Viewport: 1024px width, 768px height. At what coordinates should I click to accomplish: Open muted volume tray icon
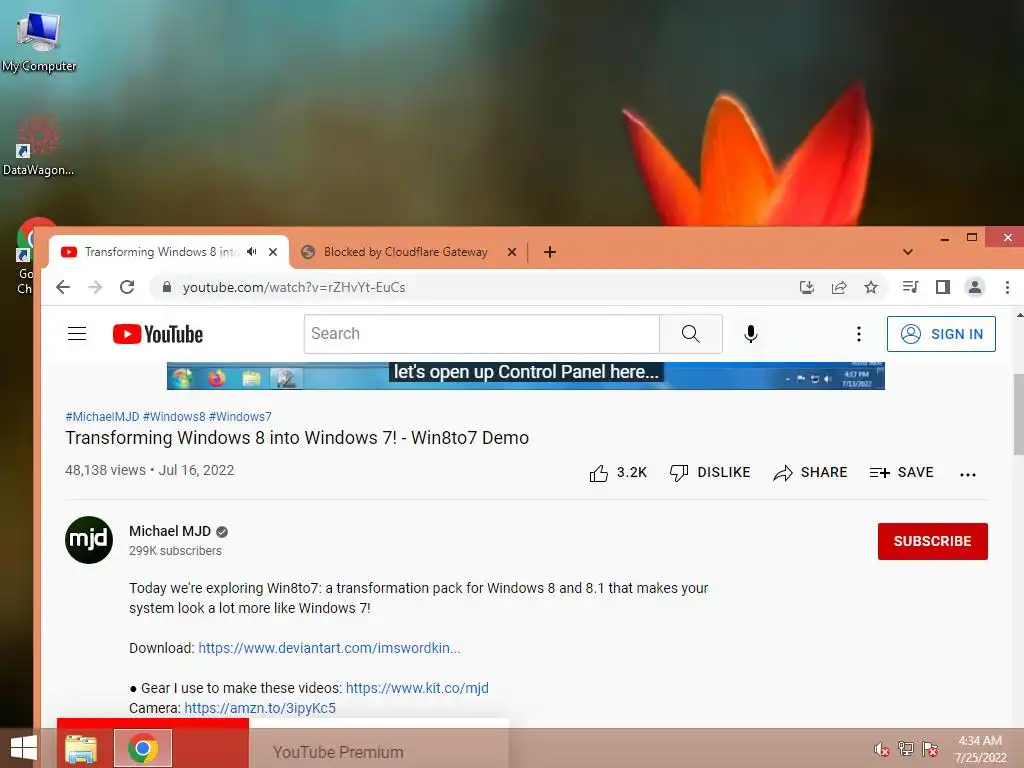pyautogui.click(x=882, y=749)
